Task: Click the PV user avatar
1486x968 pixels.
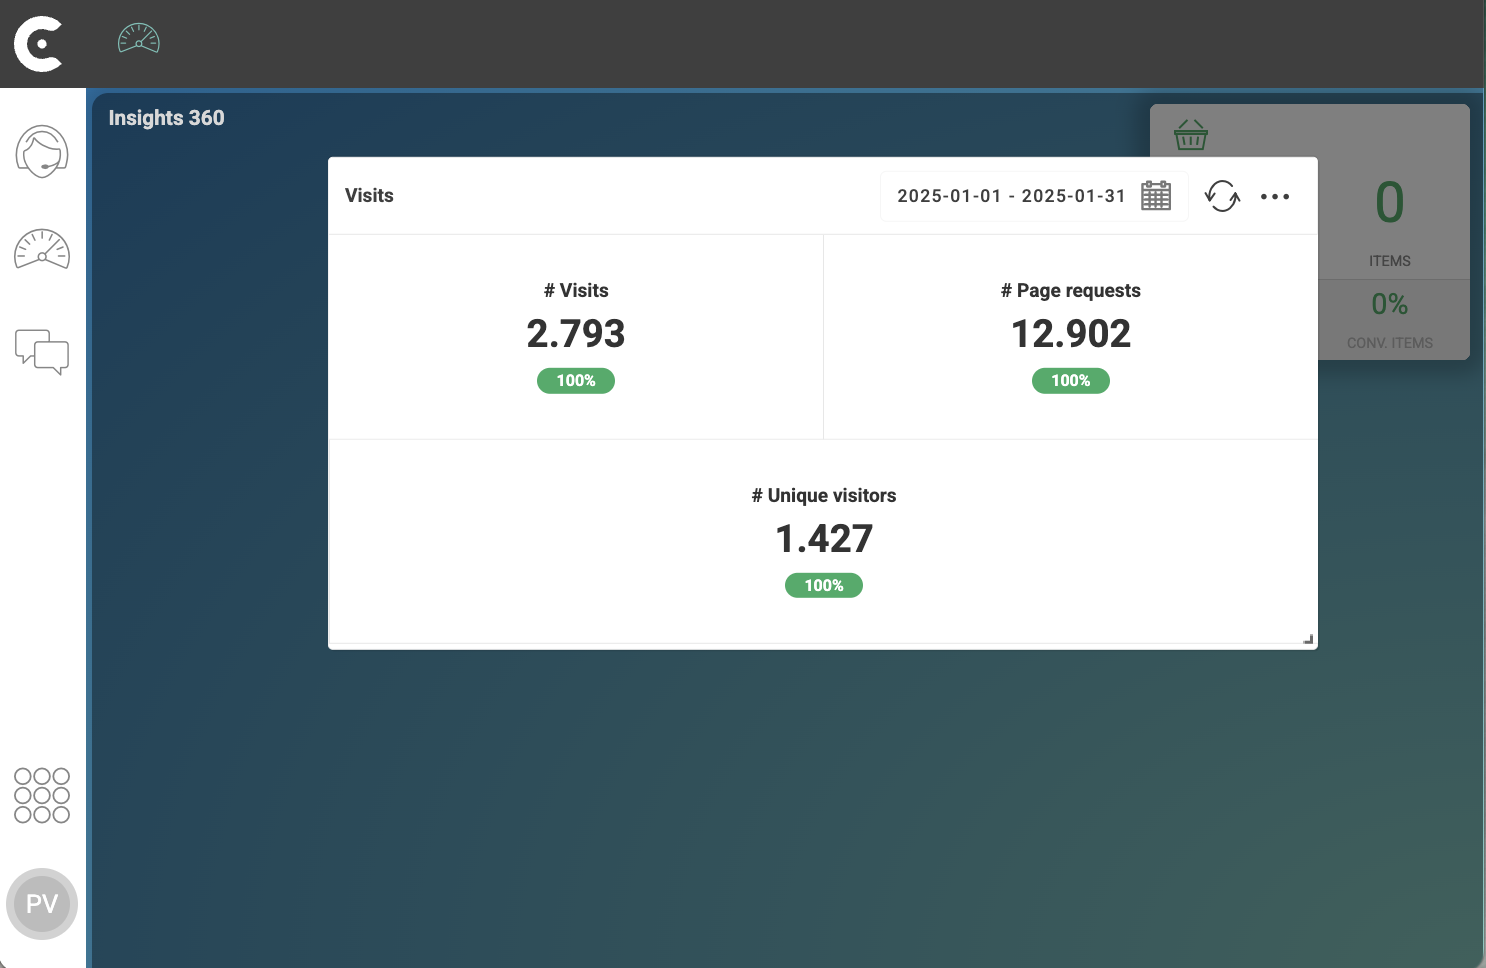Action: tap(42, 904)
